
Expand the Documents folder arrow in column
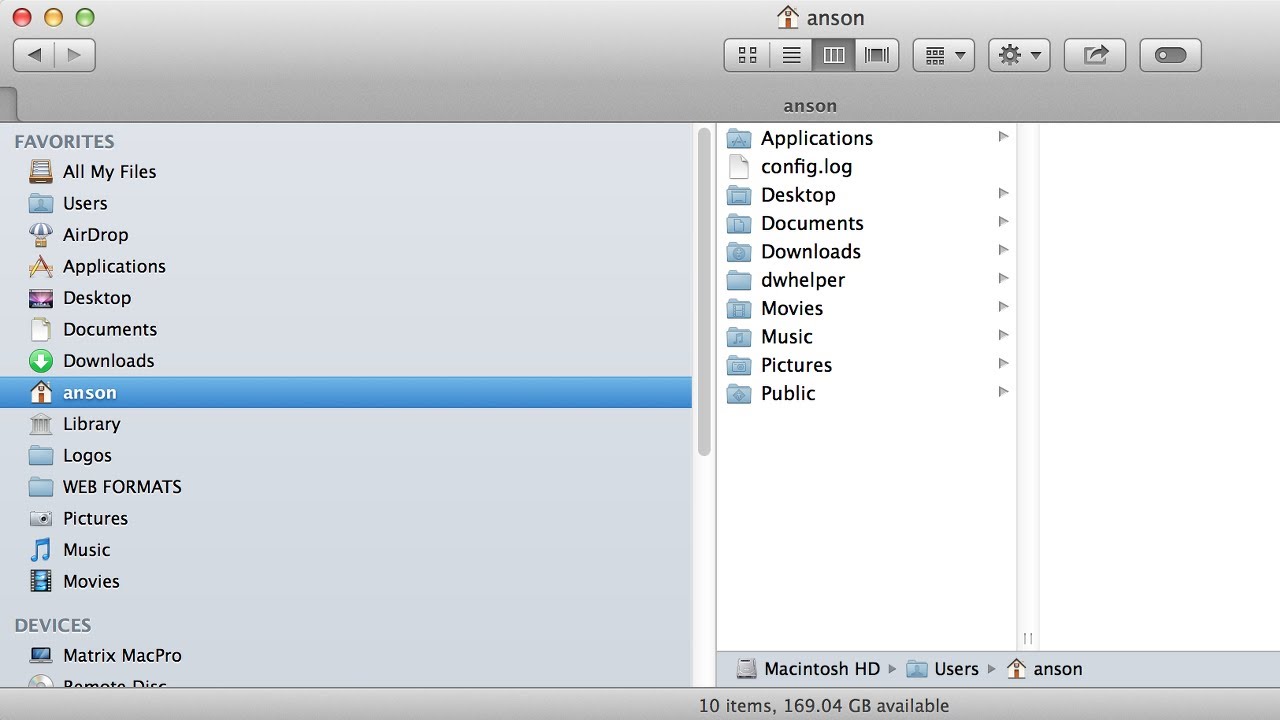[1003, 222]
